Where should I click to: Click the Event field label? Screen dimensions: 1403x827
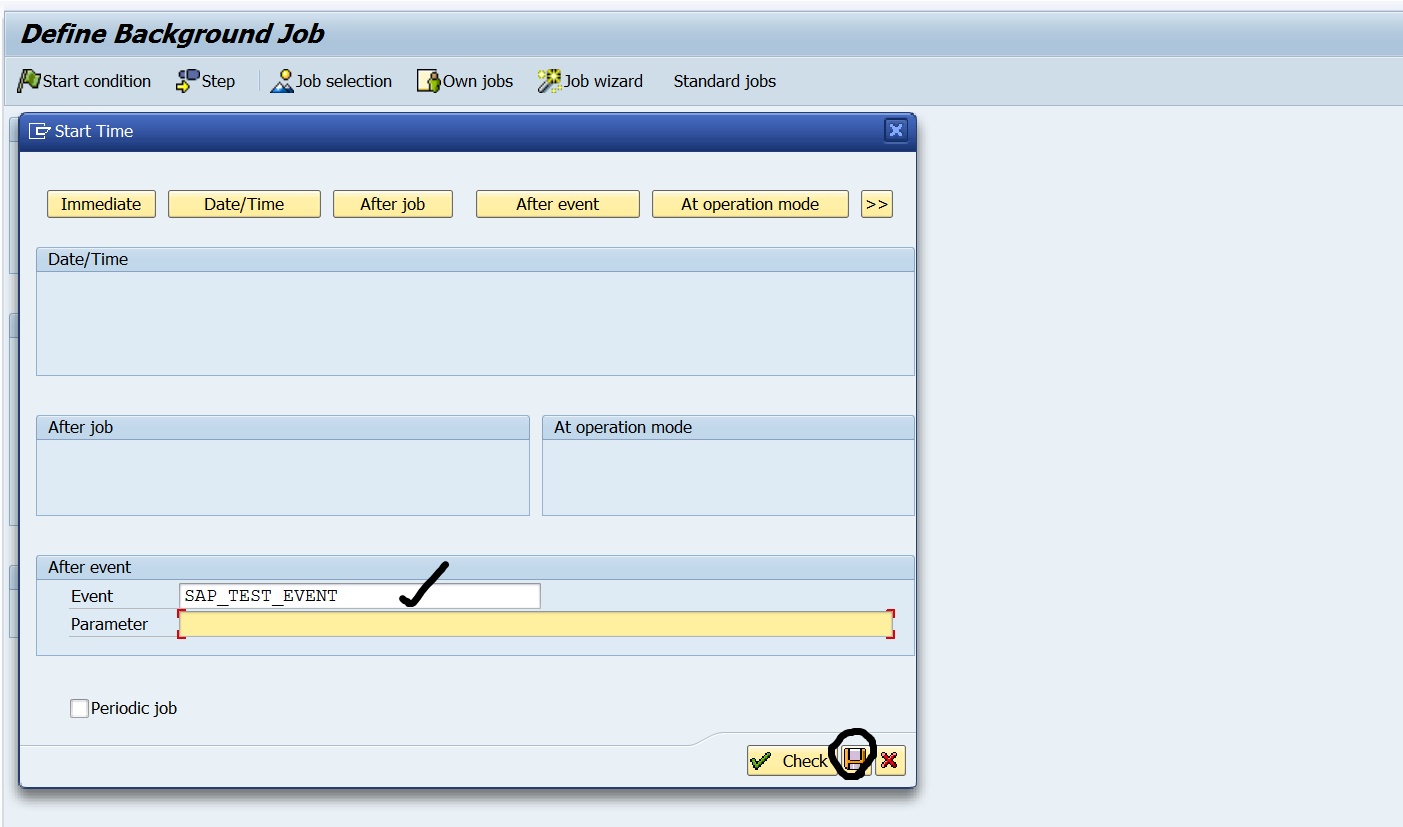pos(92,596)
